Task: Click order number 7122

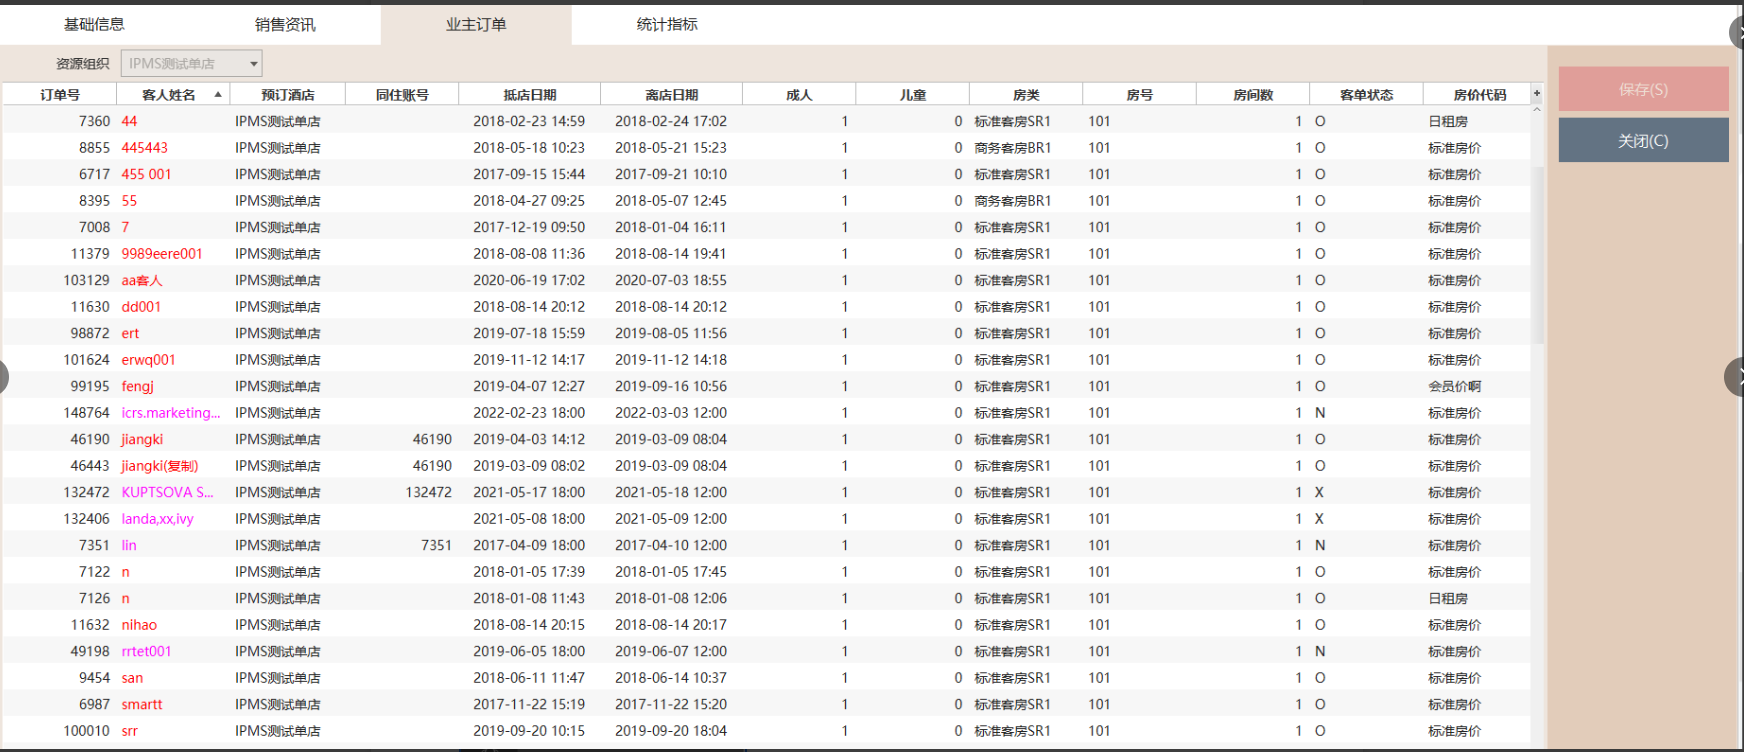Action: (x=94, y=572)
